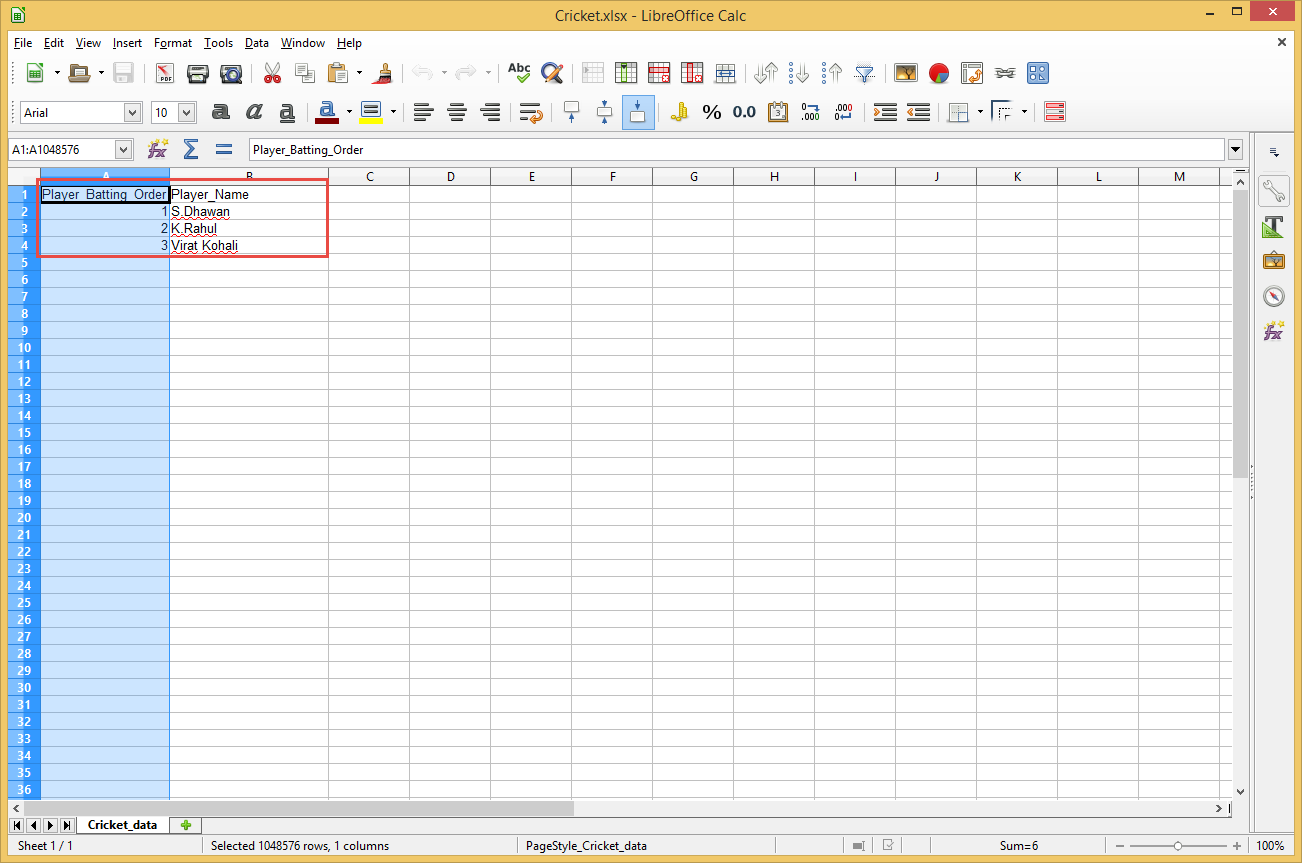
Task: Toggle the AutoFilter funnel
Action: click(865, 73)
